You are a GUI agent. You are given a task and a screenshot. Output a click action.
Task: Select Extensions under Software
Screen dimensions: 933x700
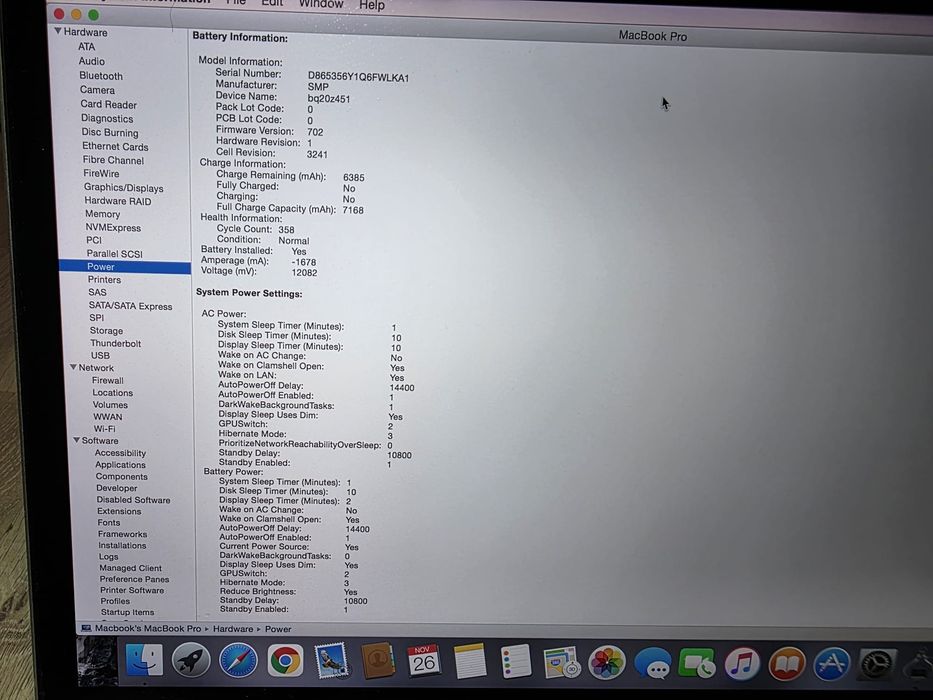click(x=119, y=511)
